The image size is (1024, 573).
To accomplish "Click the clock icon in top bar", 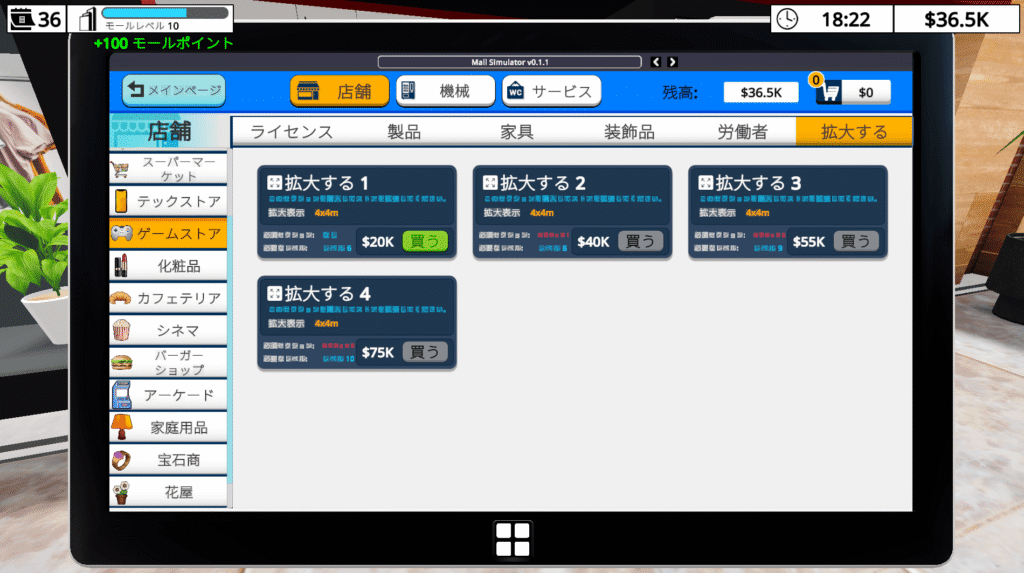I will tap(787, 19).
